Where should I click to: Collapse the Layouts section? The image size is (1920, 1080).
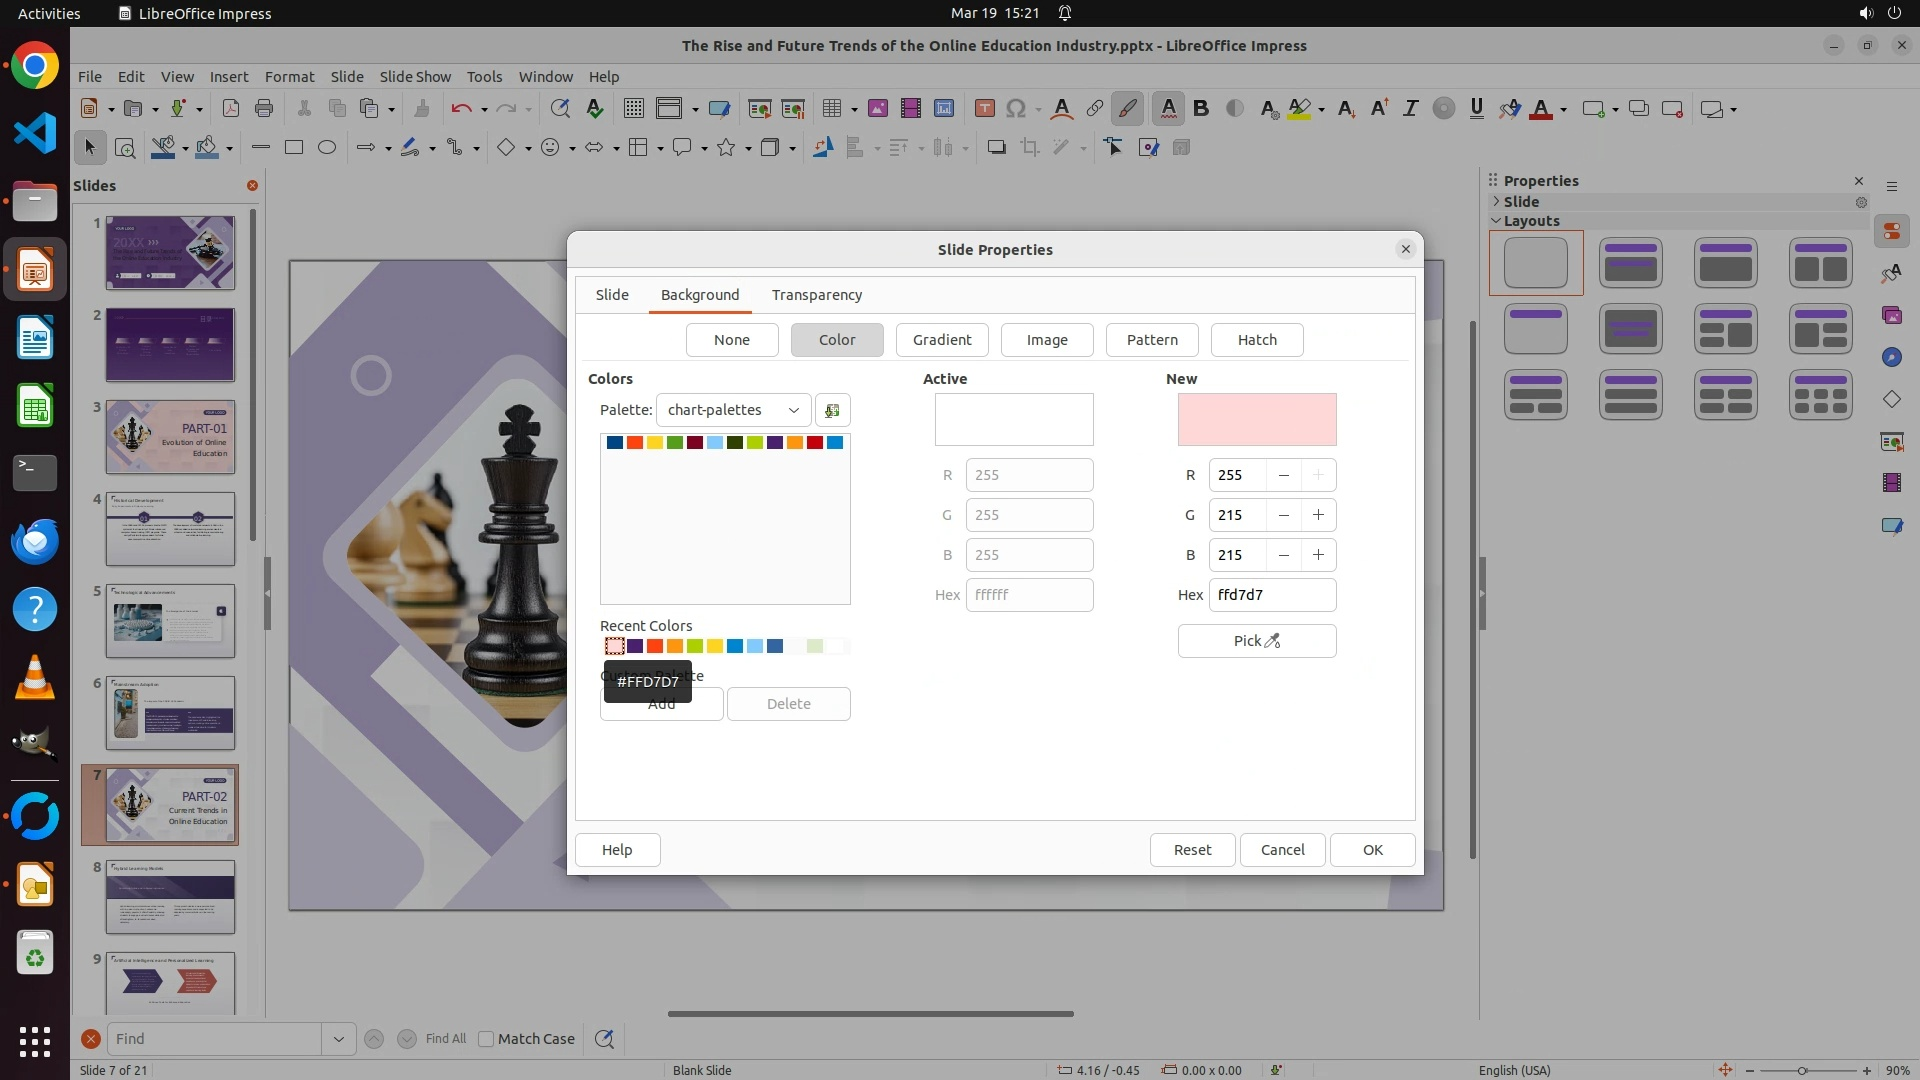pyautogui.click(x=1496, y=221)
